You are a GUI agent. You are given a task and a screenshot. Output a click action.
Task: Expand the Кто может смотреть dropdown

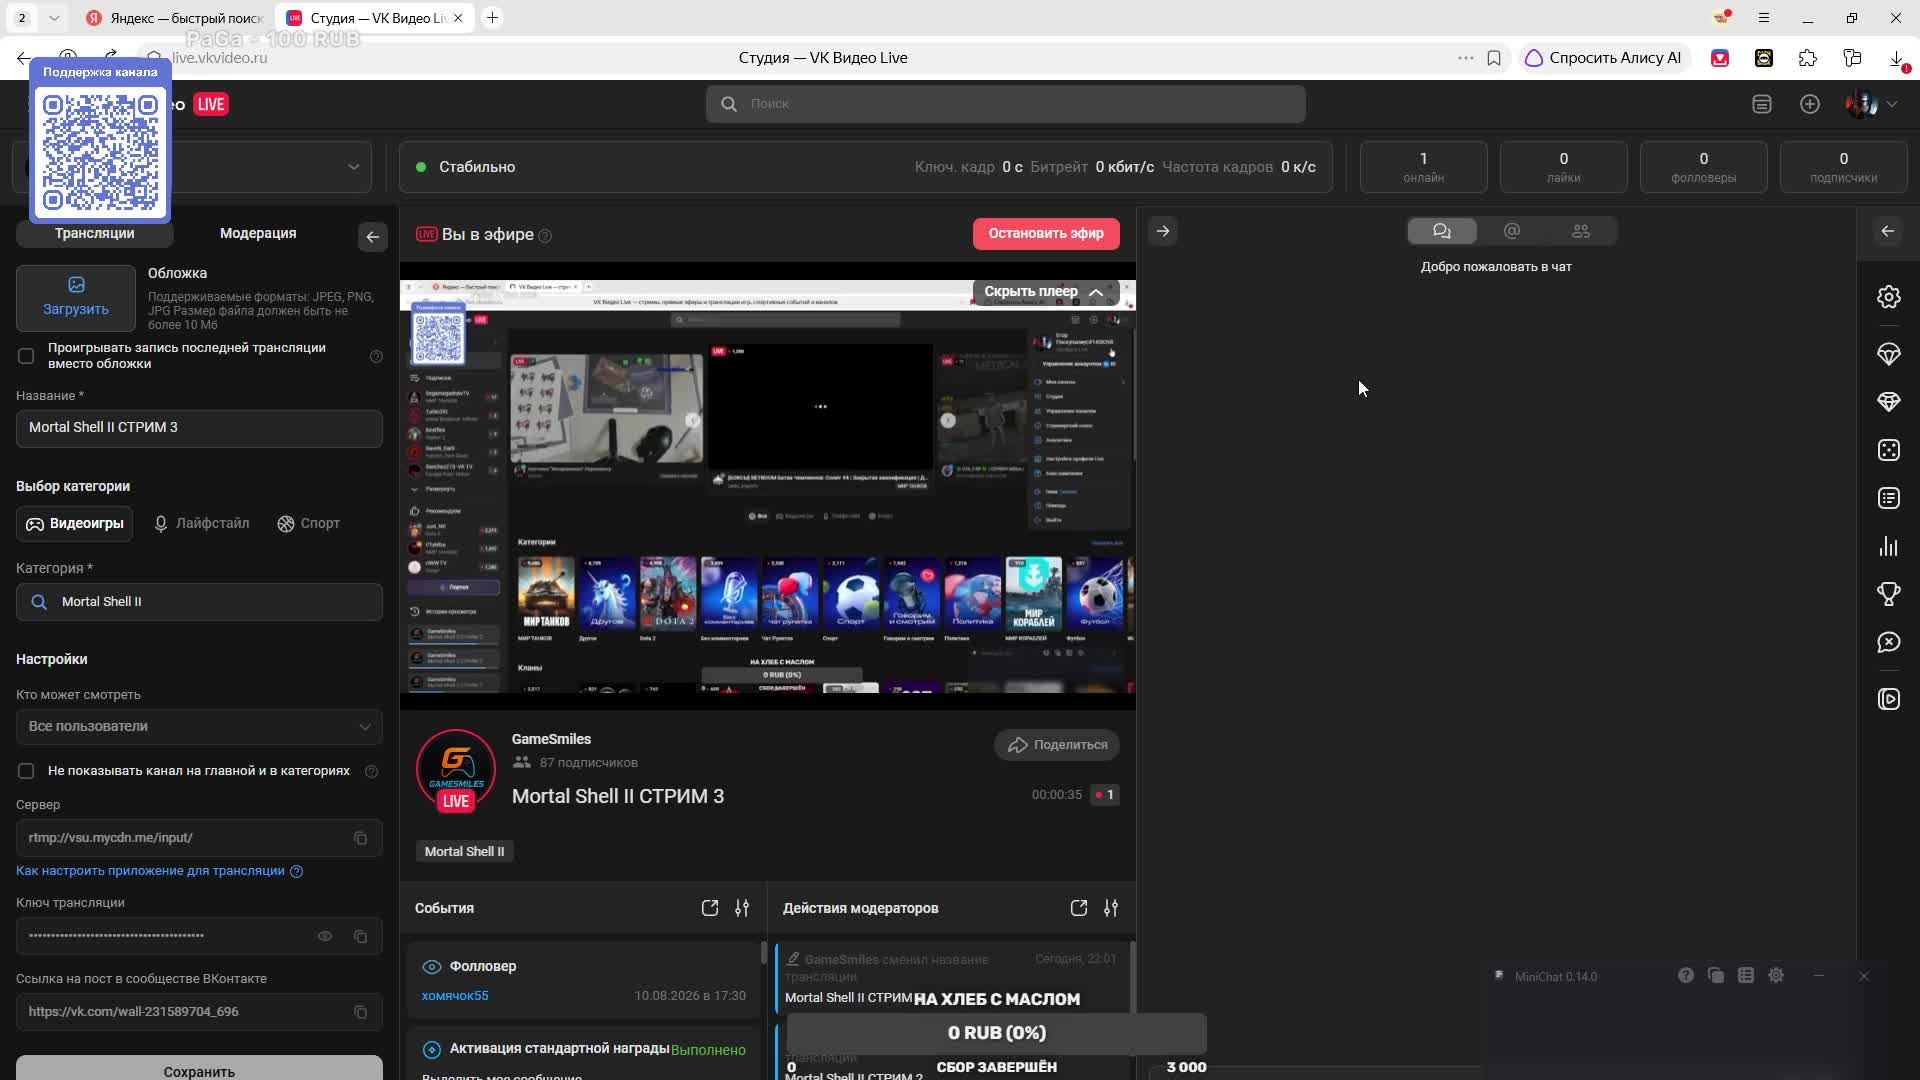pos(199,727)
